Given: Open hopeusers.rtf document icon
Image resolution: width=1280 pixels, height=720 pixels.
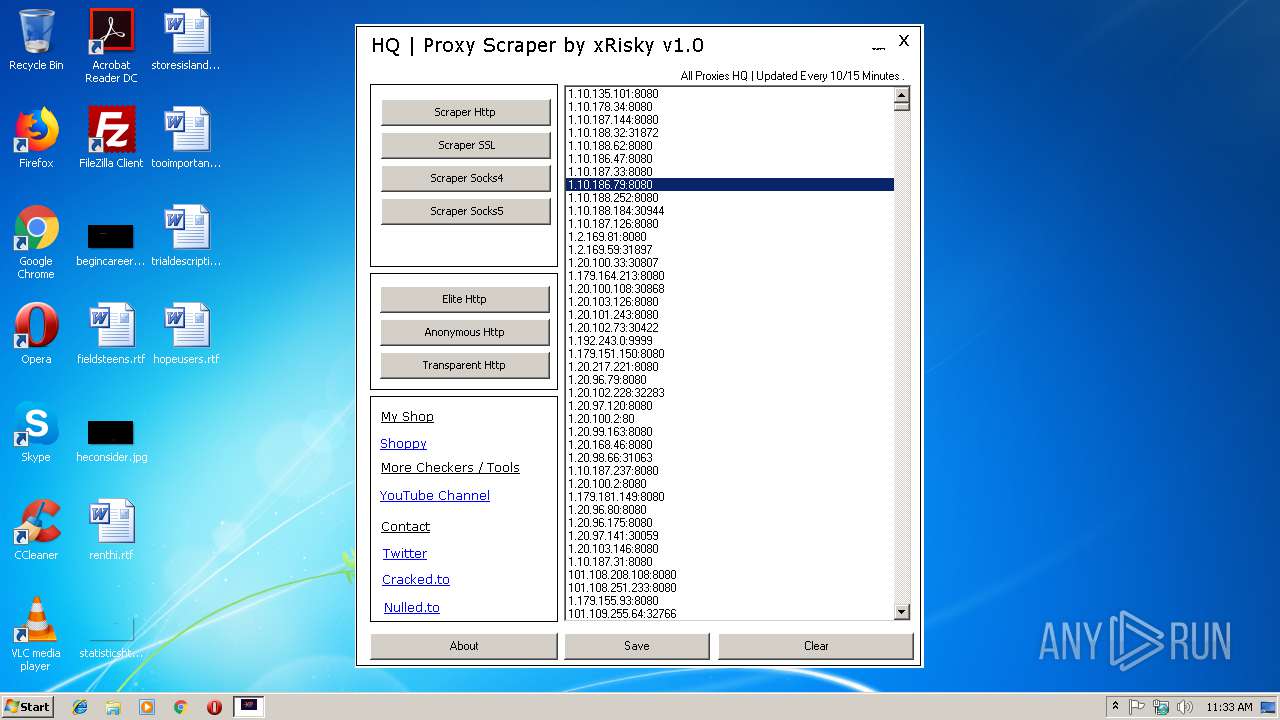Looking at the screenshot, I should click(186, 333).
